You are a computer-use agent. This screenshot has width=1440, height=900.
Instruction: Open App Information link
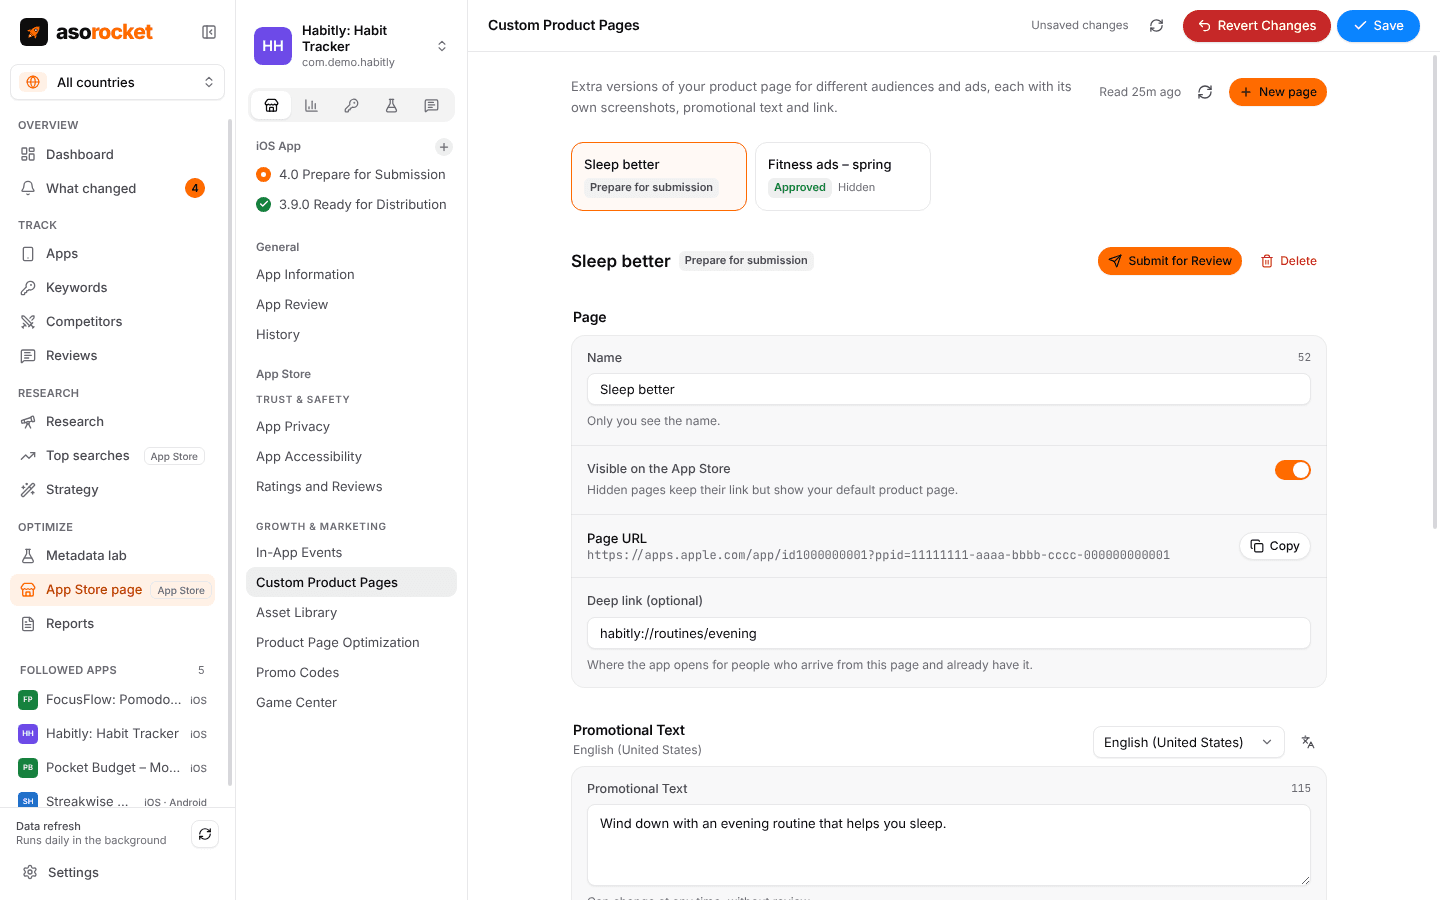(351, 275)
